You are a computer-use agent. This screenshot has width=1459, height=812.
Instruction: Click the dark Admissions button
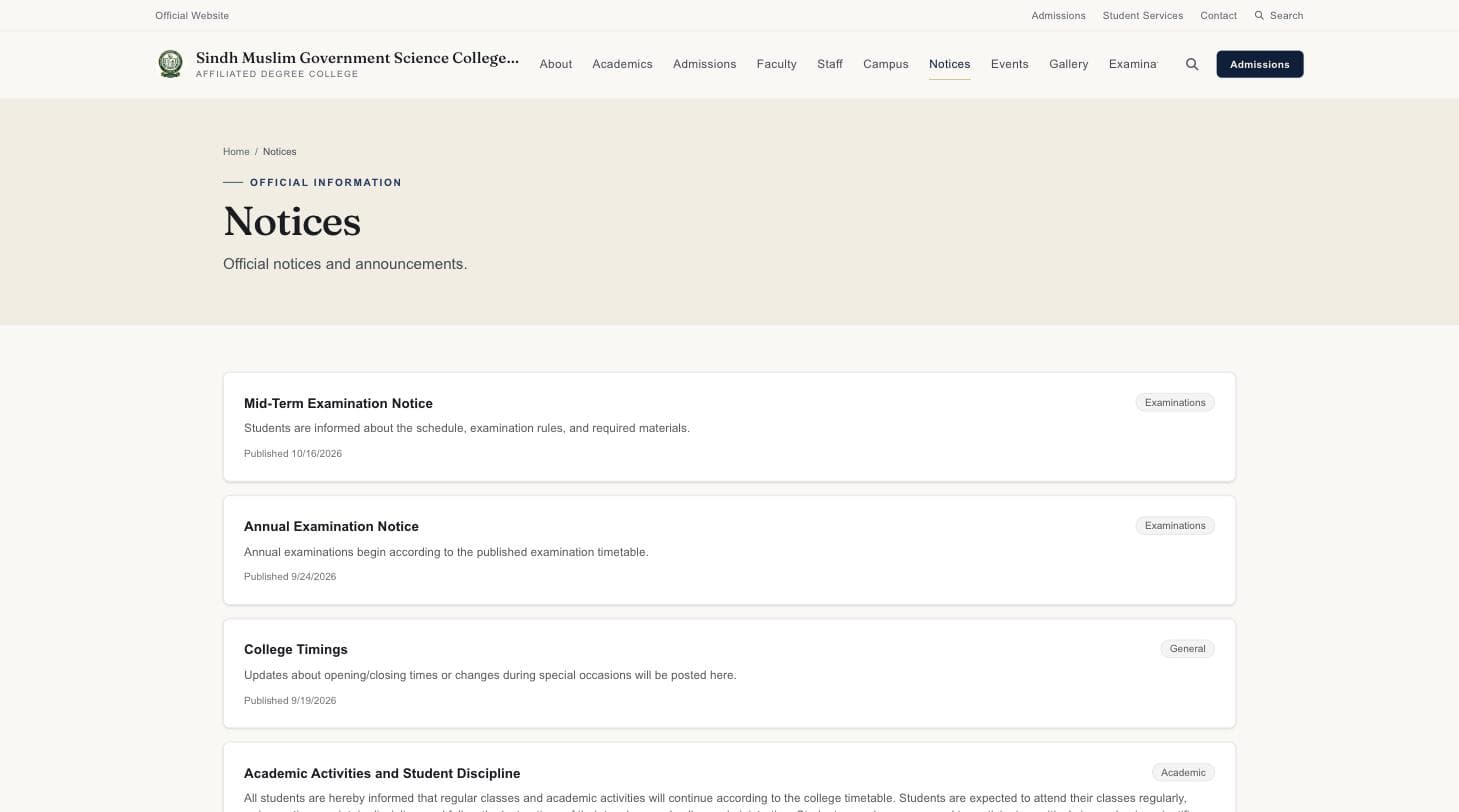click(1260, 64)
